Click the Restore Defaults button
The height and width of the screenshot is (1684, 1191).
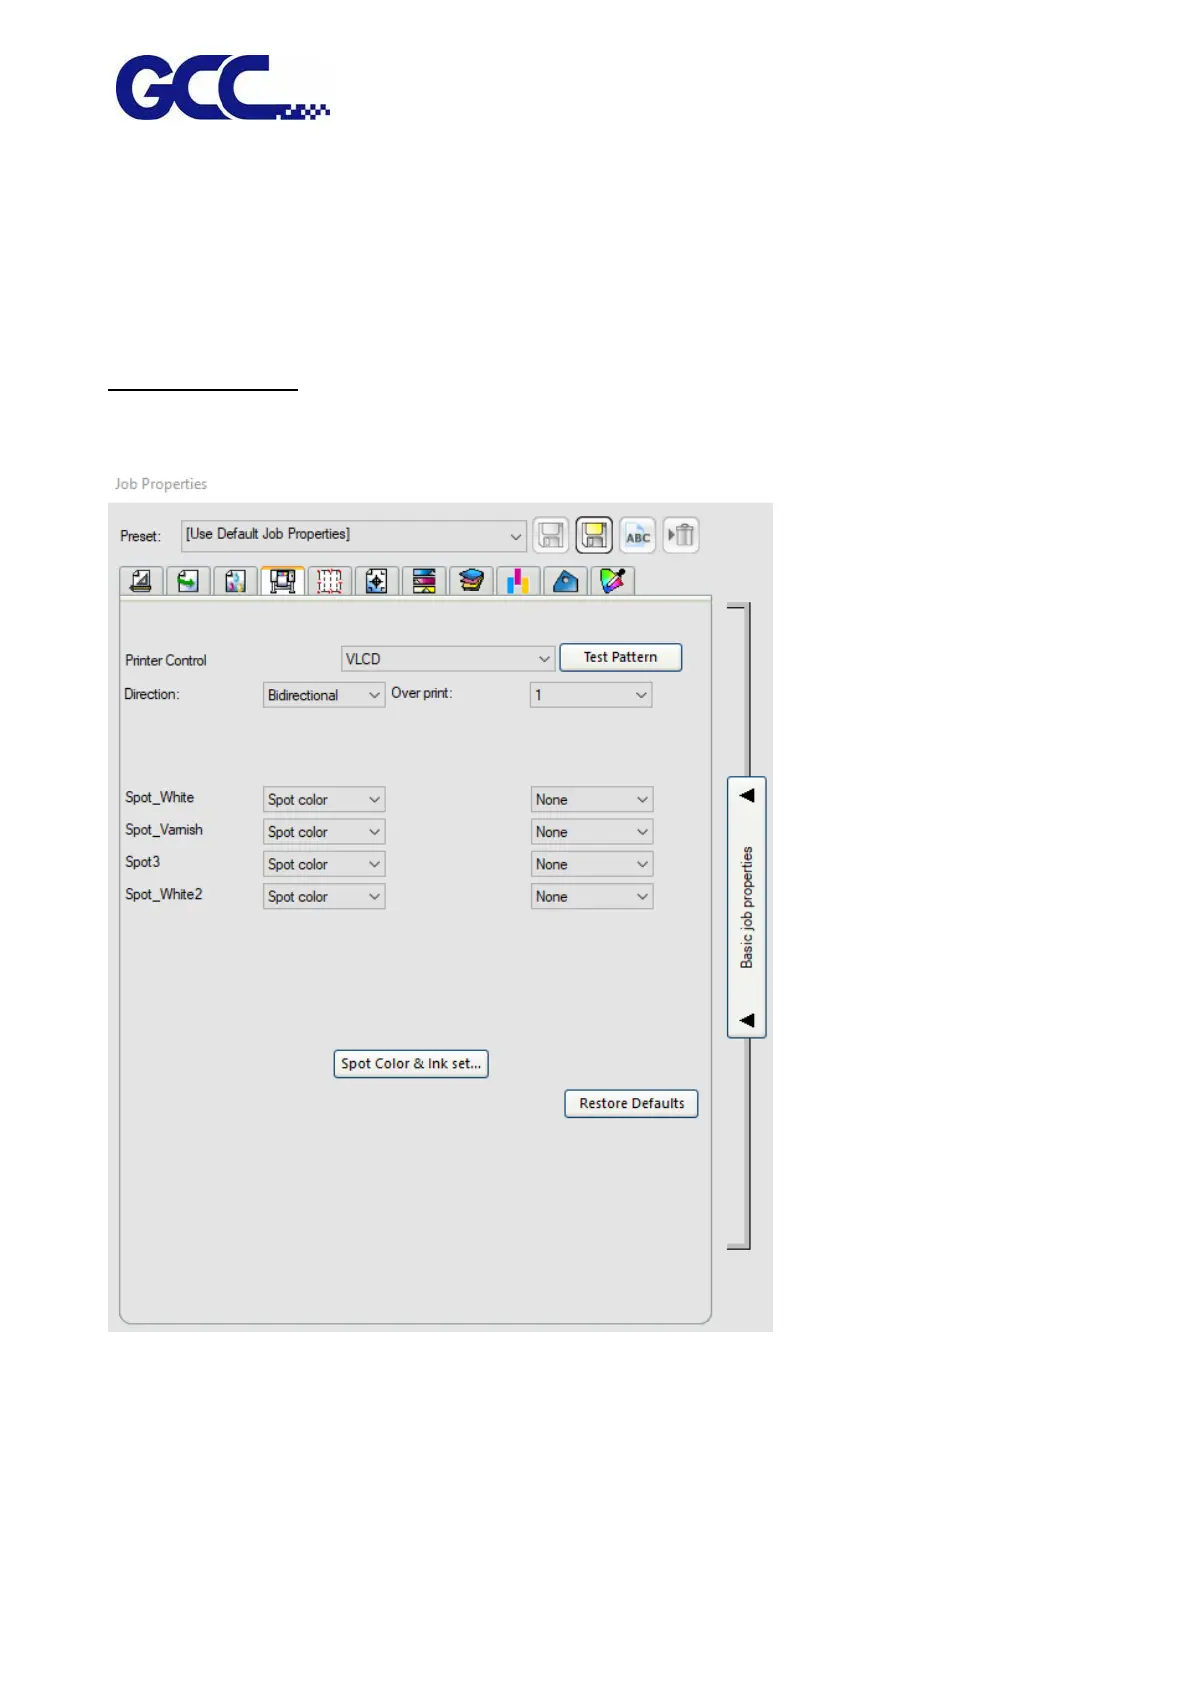[x=631, y=1104]
